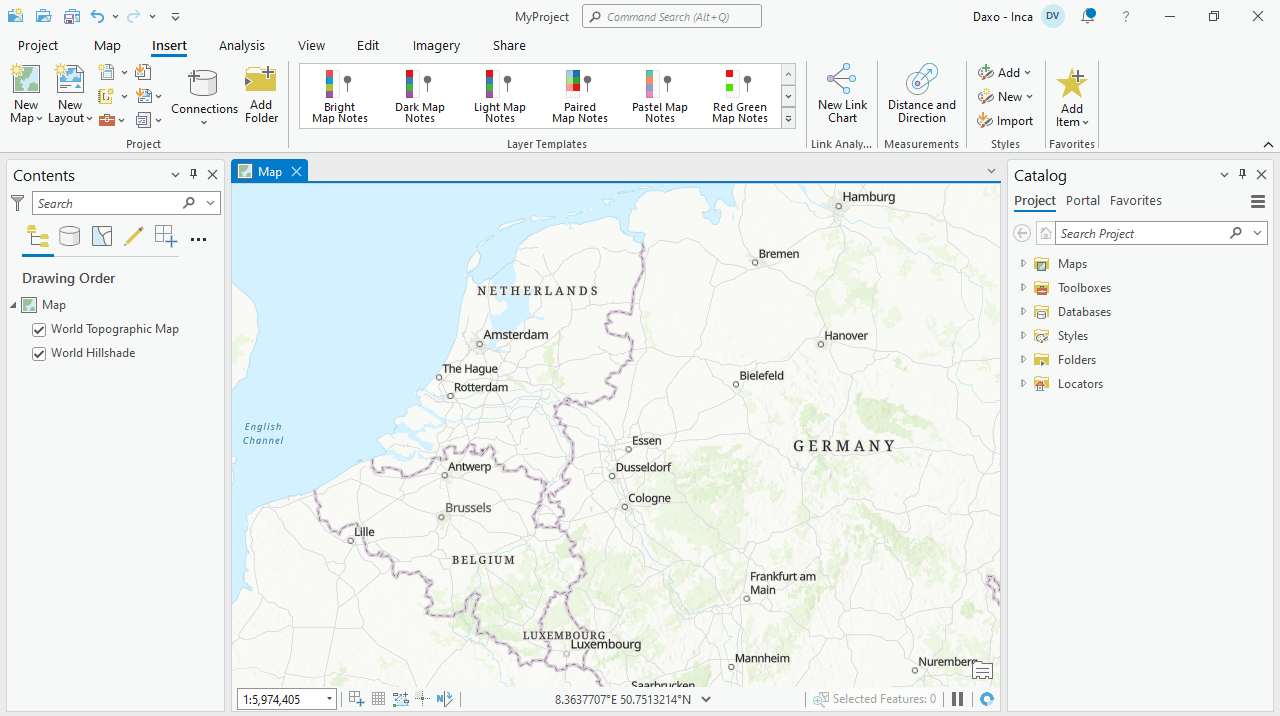Click the Import Layout icon
Screen dimensions: 1280x716
pos(143,96)
